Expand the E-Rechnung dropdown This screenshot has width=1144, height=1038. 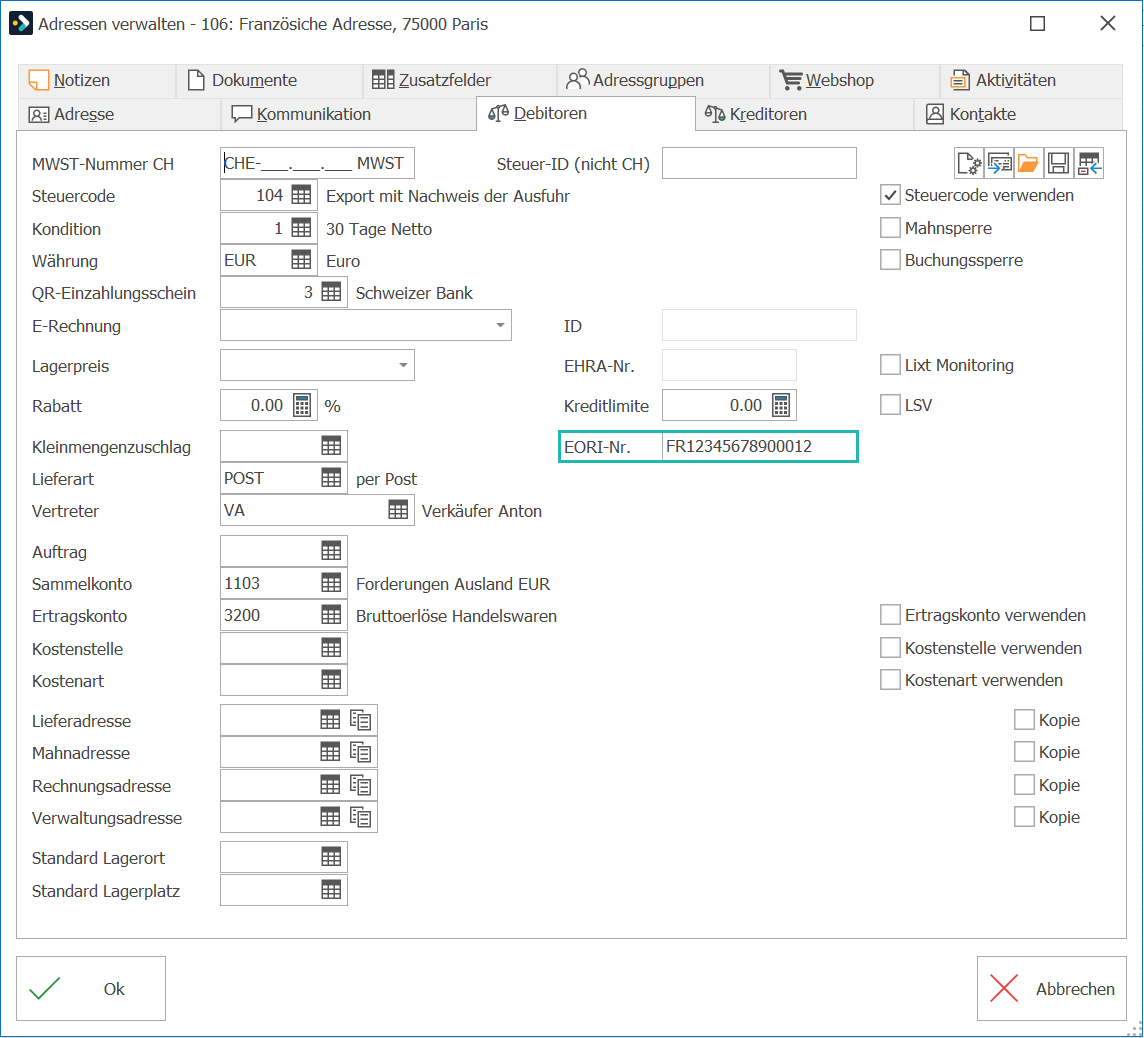point(500,325)
